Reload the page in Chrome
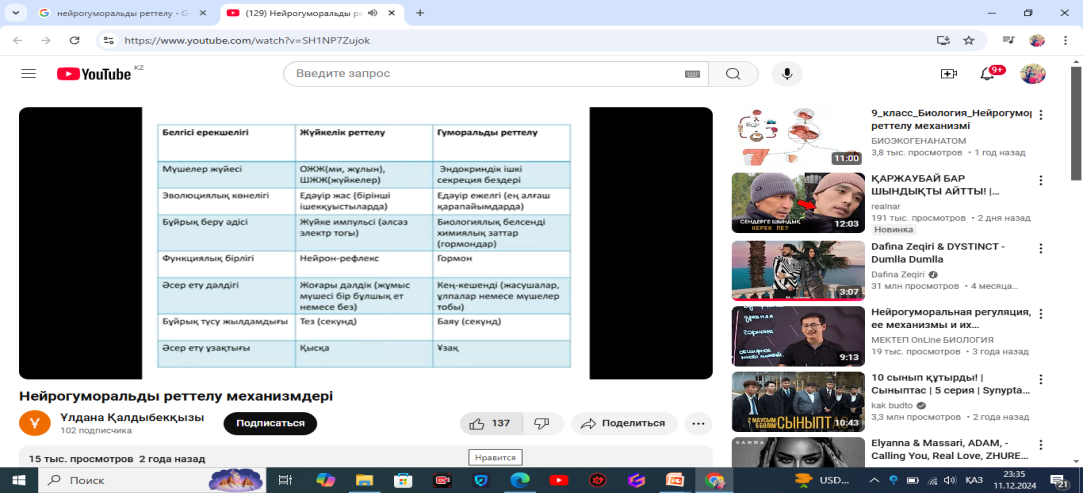The height and width of the screenshot is (493, 1083). (75, 41)
